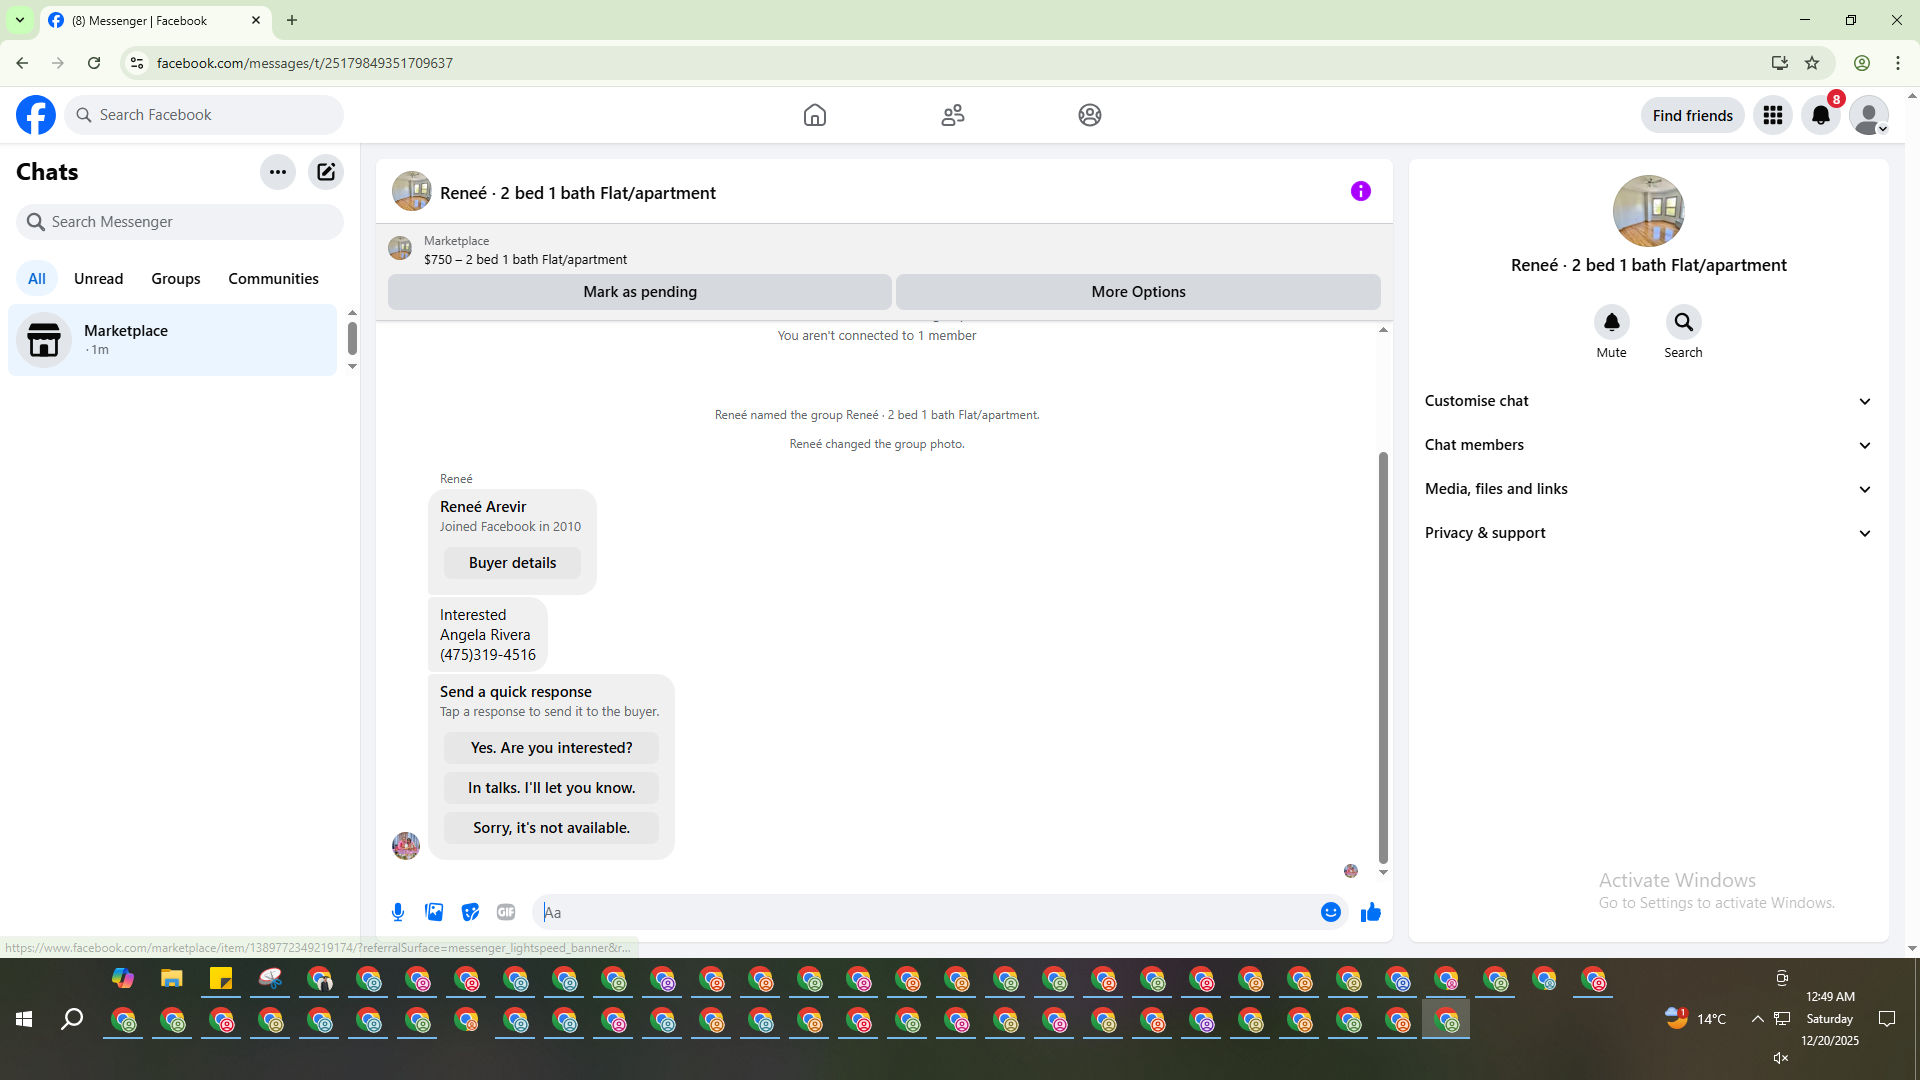This screenshot has height=1080, width=1920.
Task: Expand the Chat members section
Action: tap(1648, 445)
